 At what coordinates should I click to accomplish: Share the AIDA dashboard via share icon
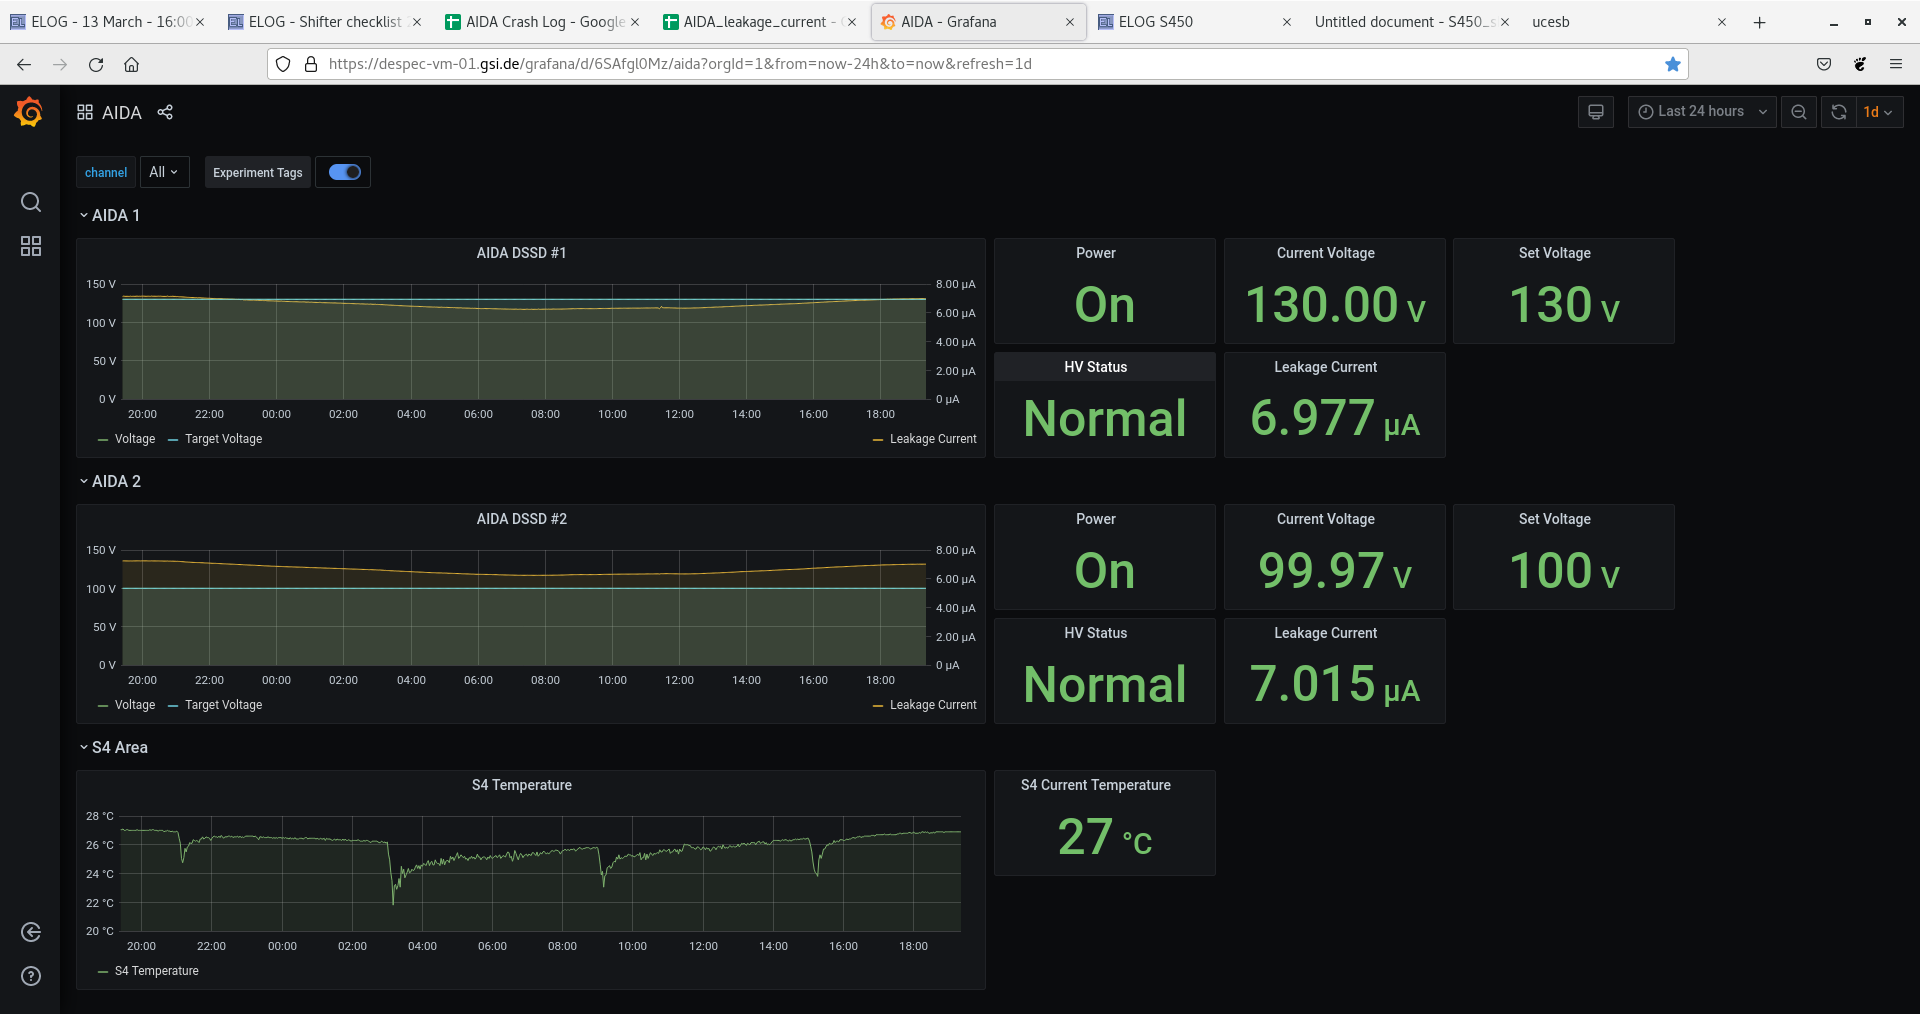coord(165,112)
